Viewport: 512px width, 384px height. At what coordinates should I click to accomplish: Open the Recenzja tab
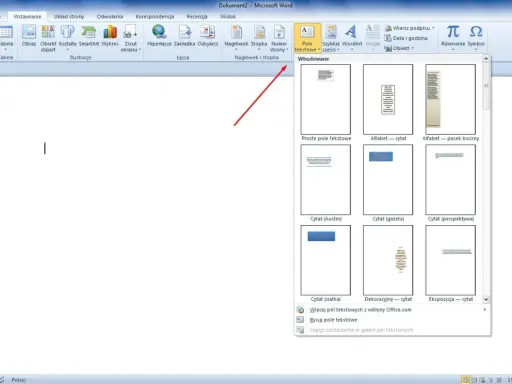tap(197, 16)
